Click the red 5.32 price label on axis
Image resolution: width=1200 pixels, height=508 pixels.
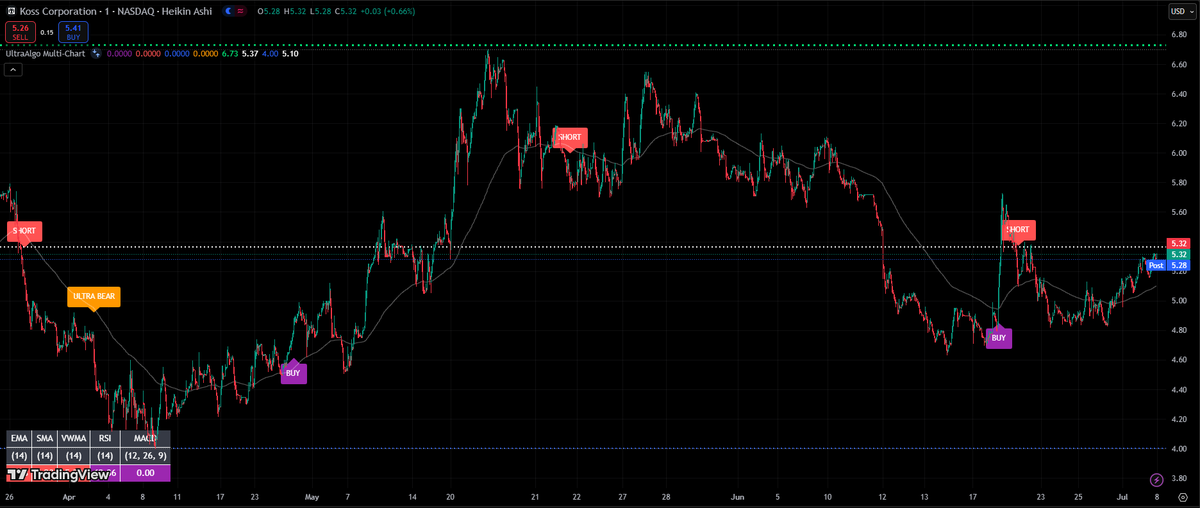1178,244
